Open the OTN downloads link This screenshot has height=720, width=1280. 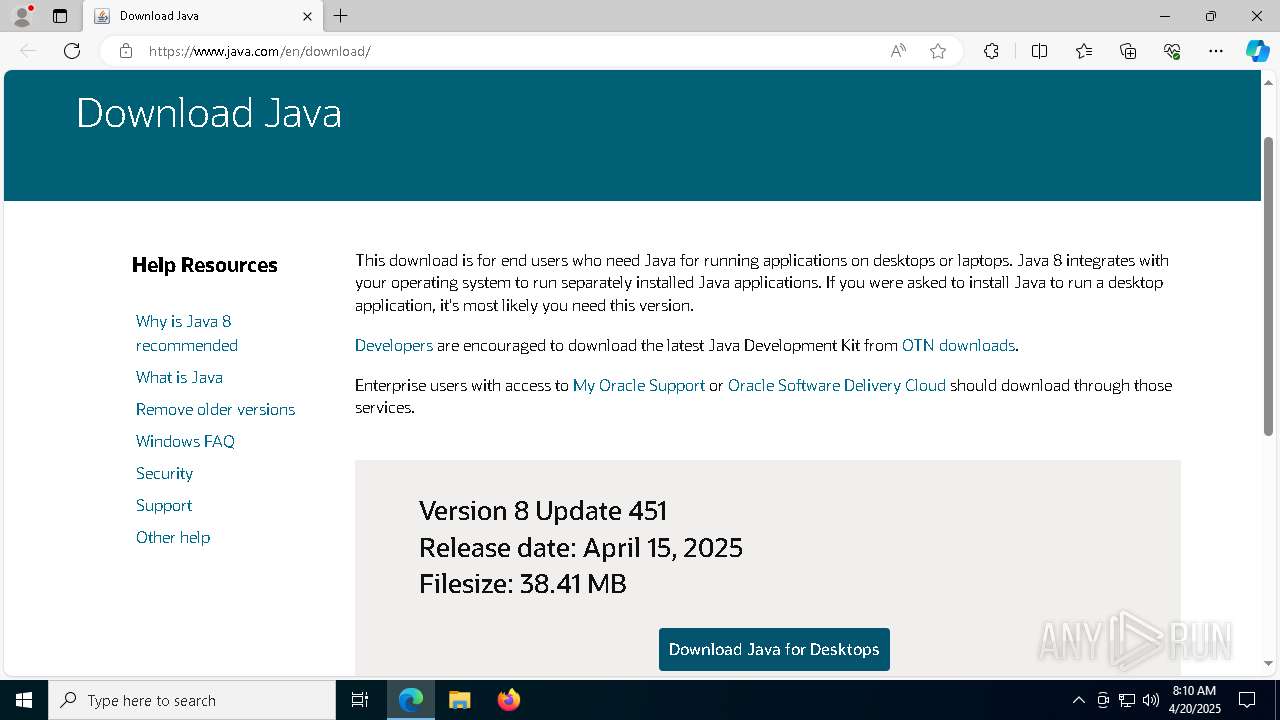tap(958, 345)
